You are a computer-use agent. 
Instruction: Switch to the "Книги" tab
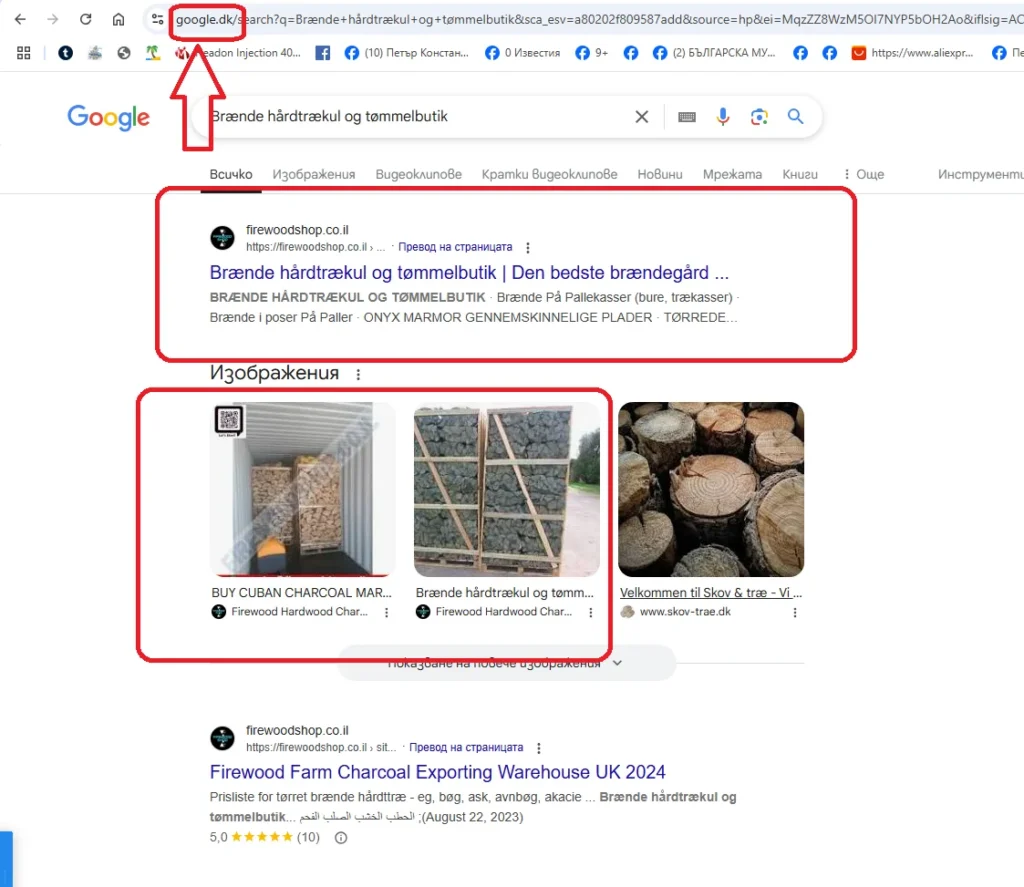pyautogui.click(x=800, y=174)
